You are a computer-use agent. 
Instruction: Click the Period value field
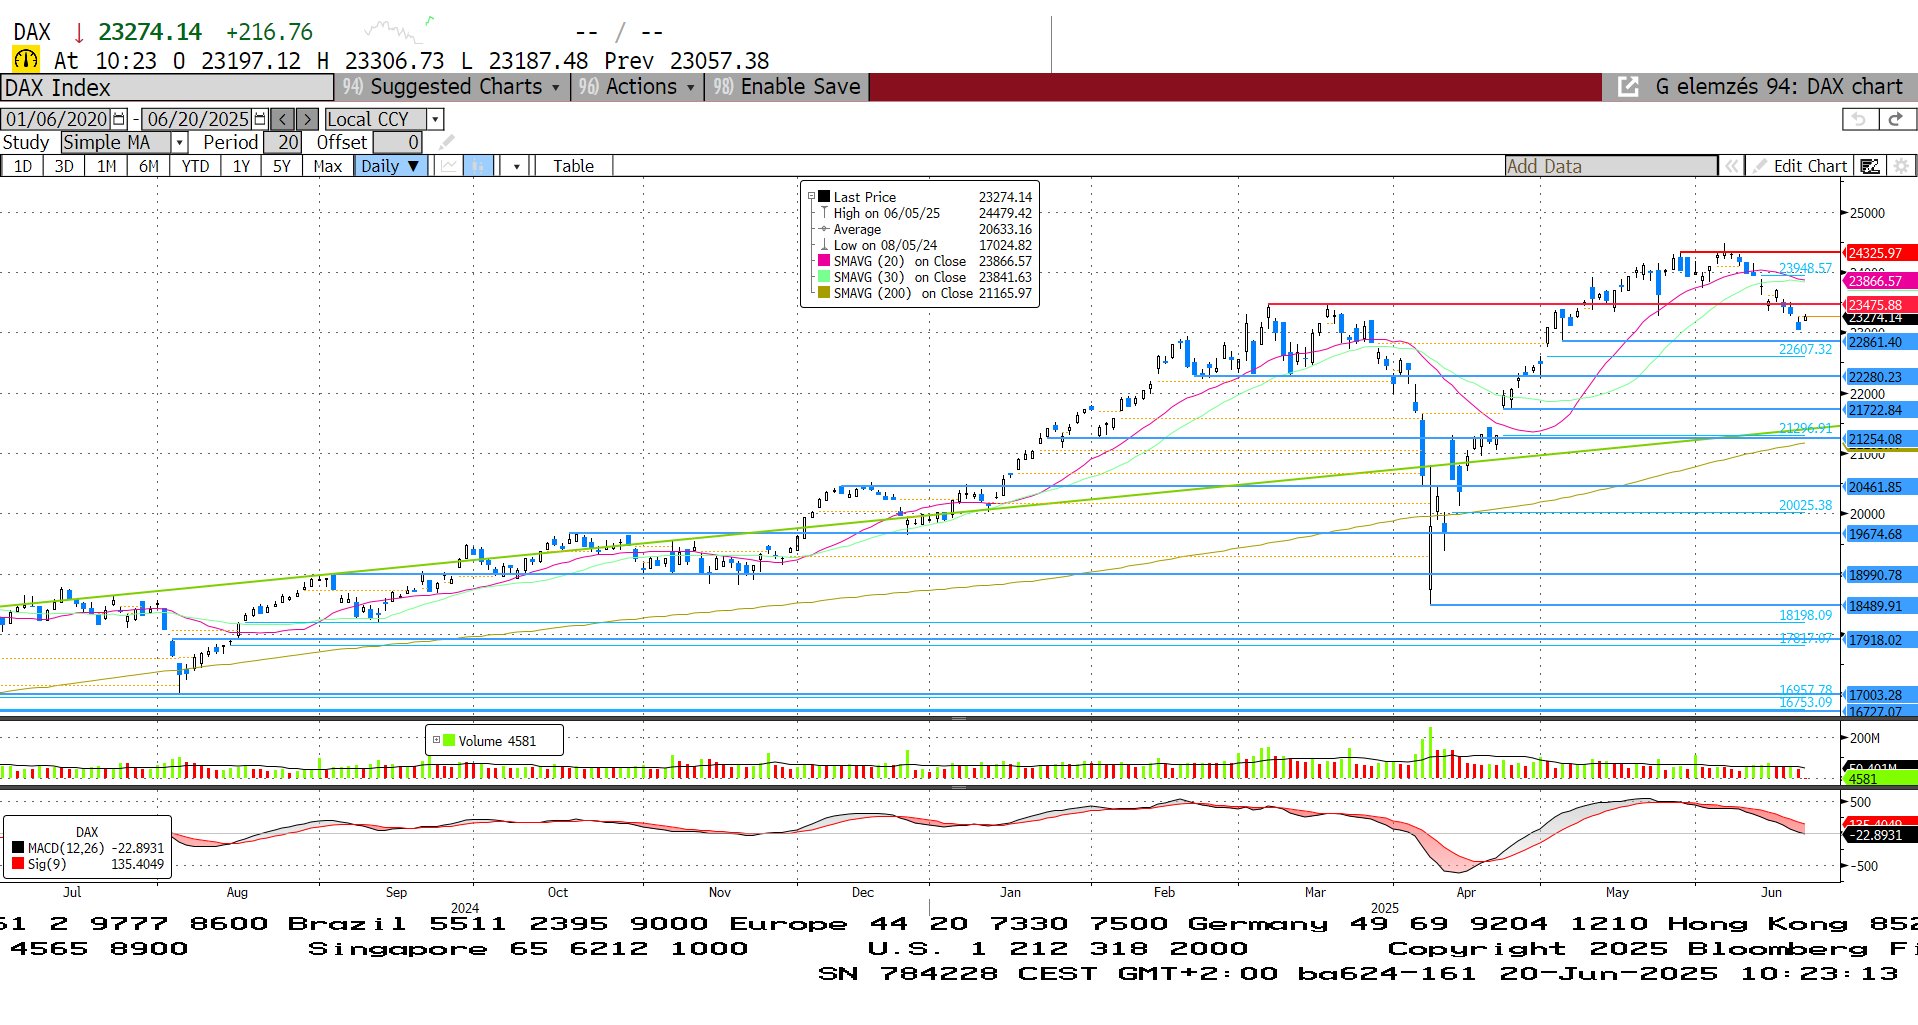coord(282,142)
